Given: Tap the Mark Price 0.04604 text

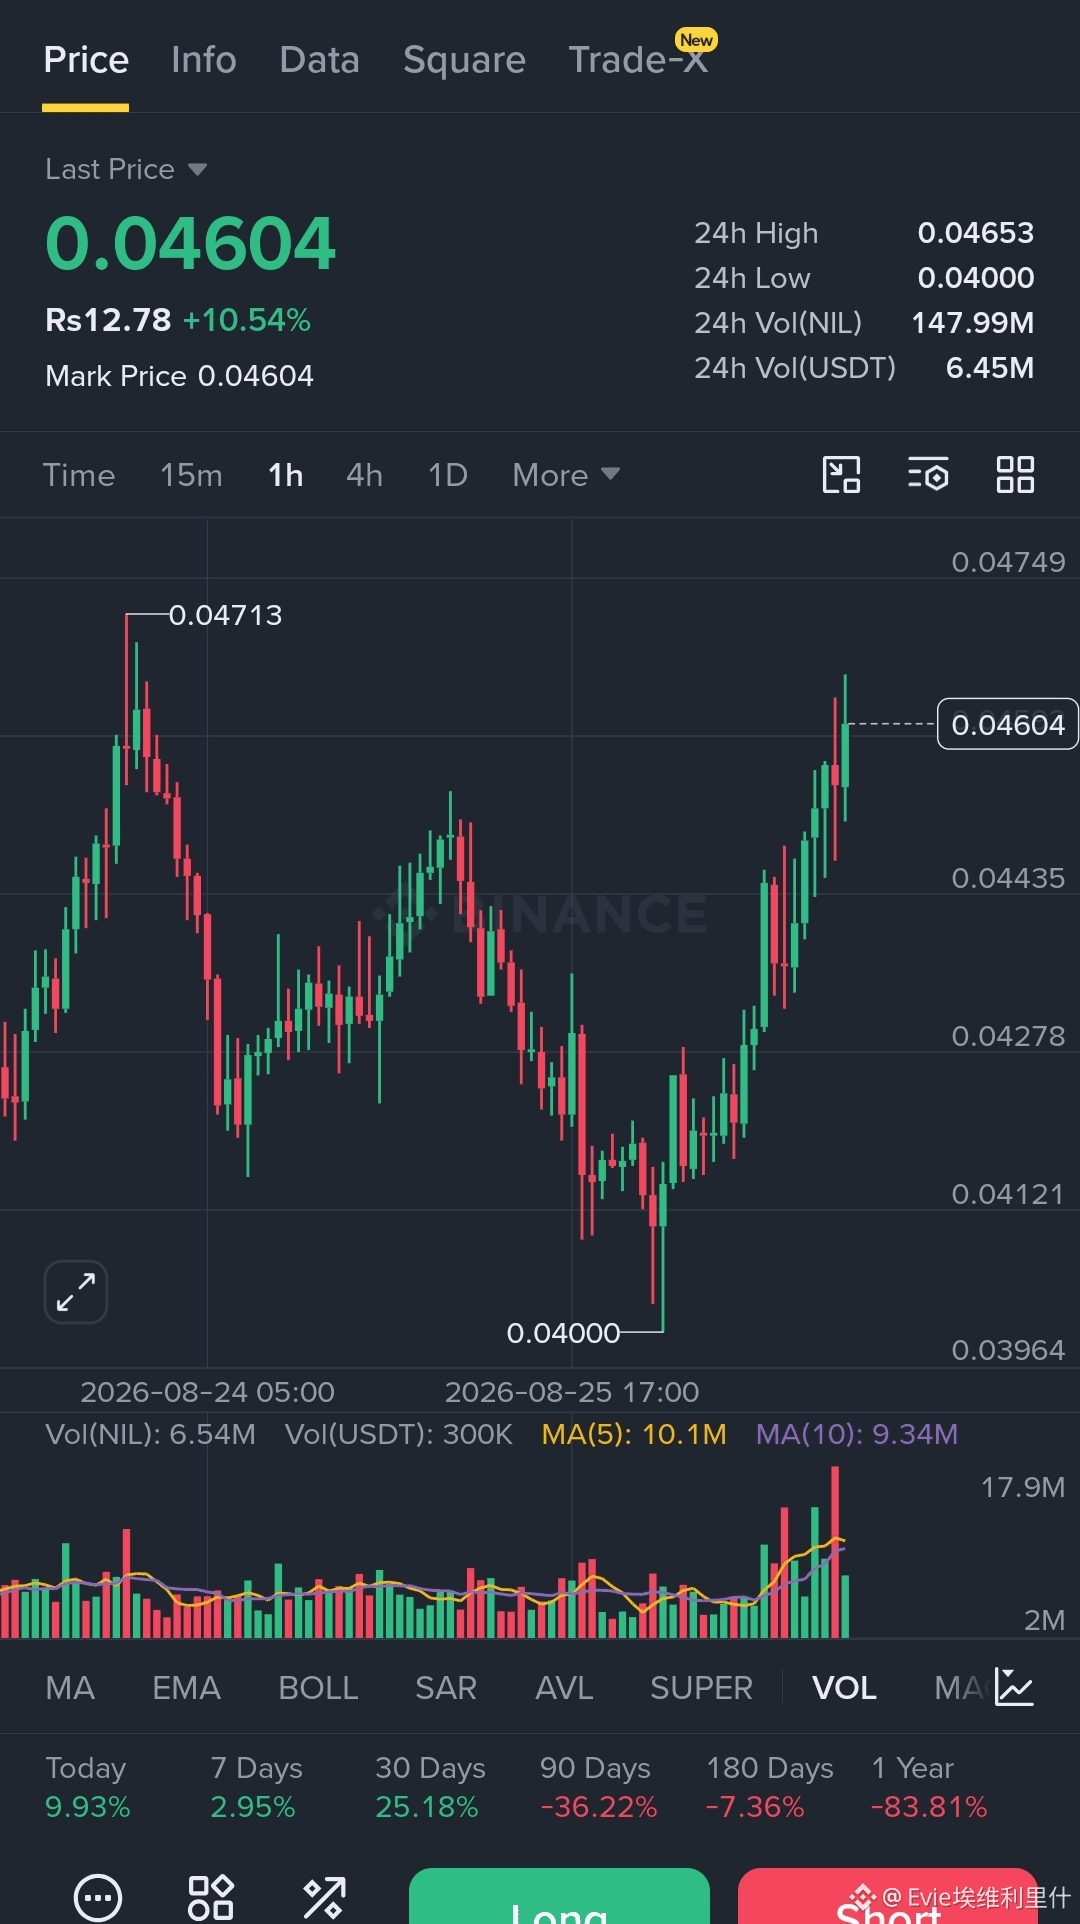Looking at the screenshot, I should point(179,376).
